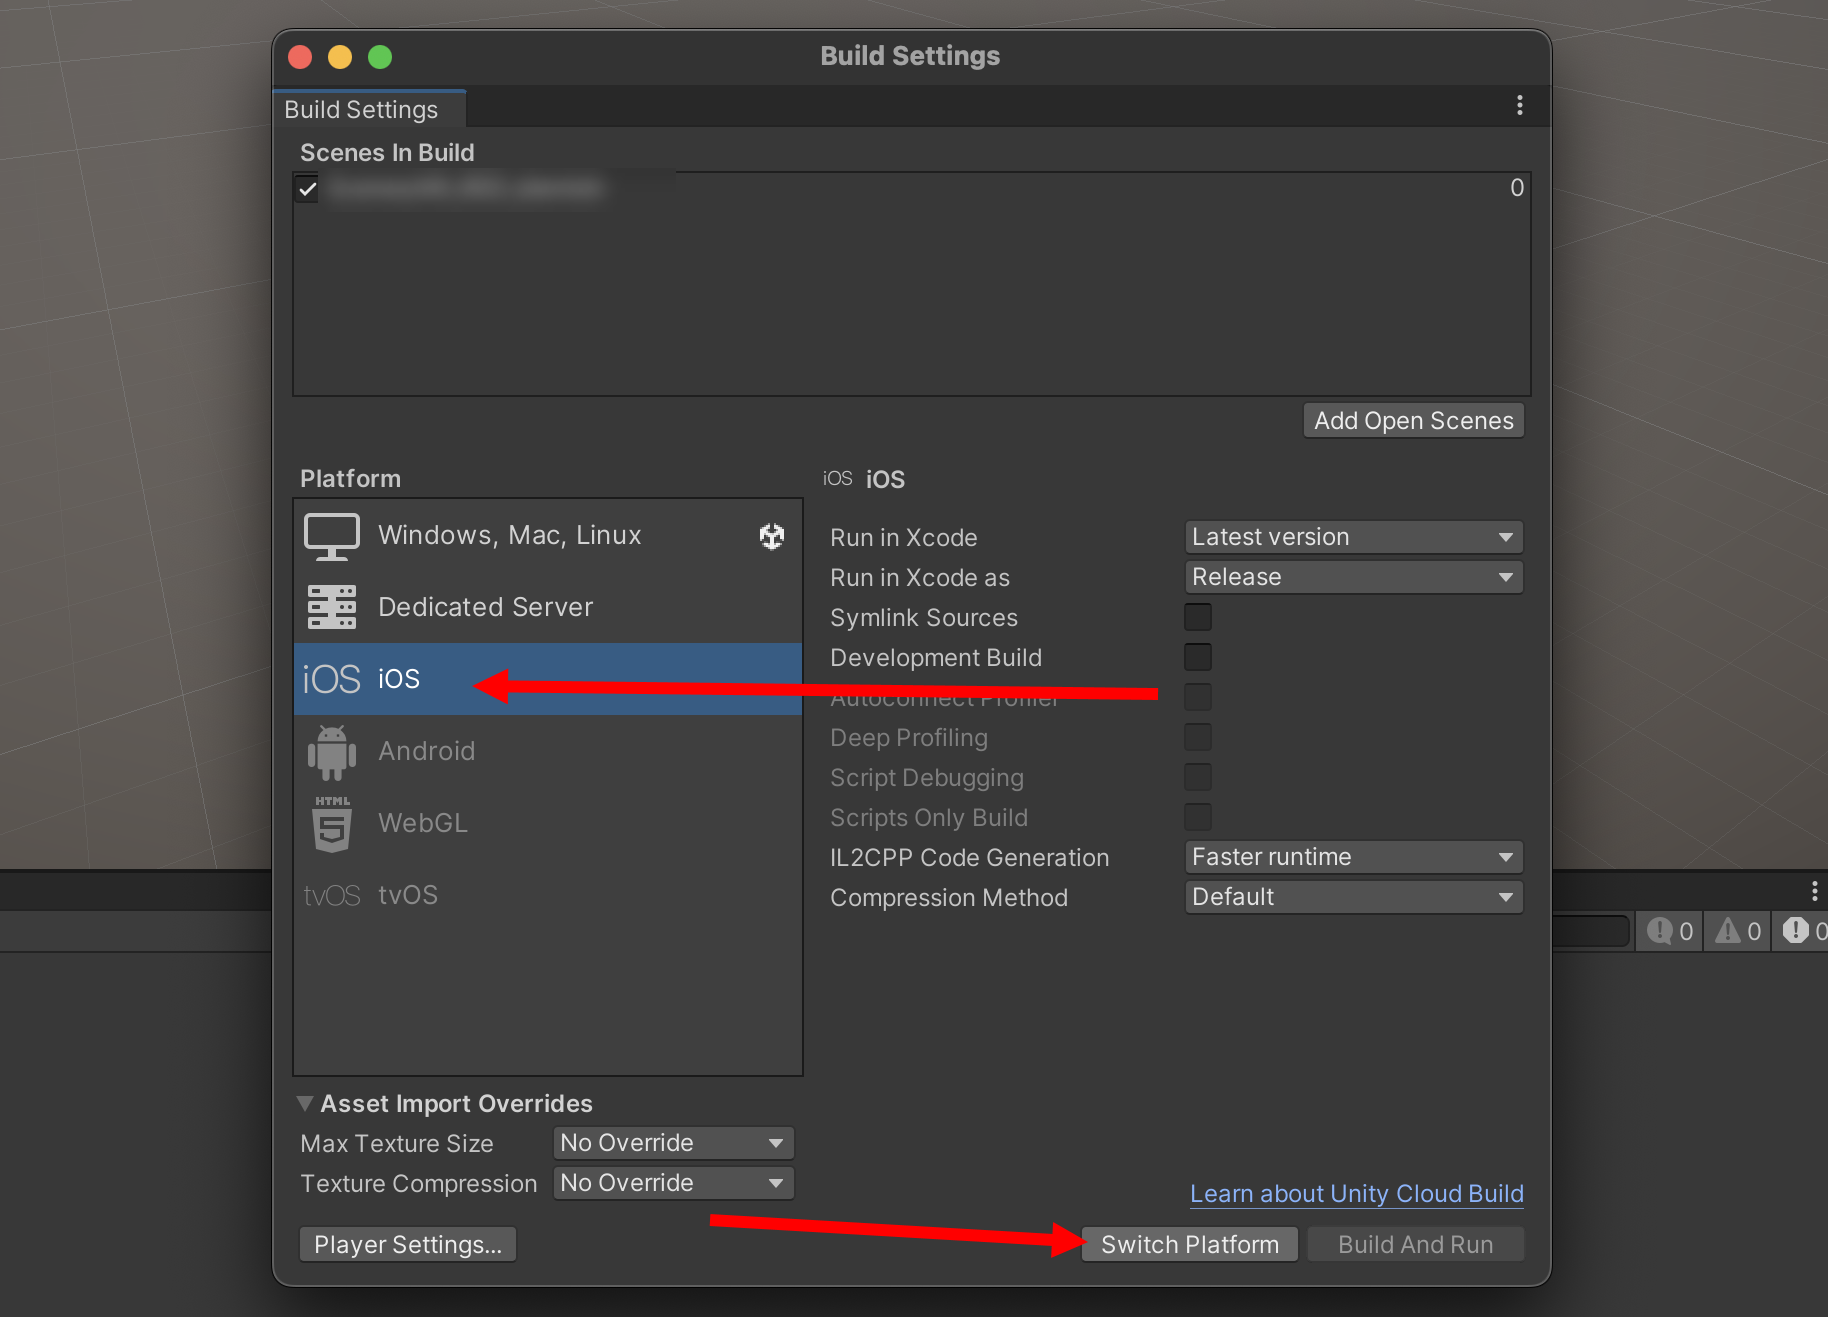Image resolution: width=1828 pixels, height=1317 pixels.
Task: Select Dedicated Server platform row
Action: 548,607
